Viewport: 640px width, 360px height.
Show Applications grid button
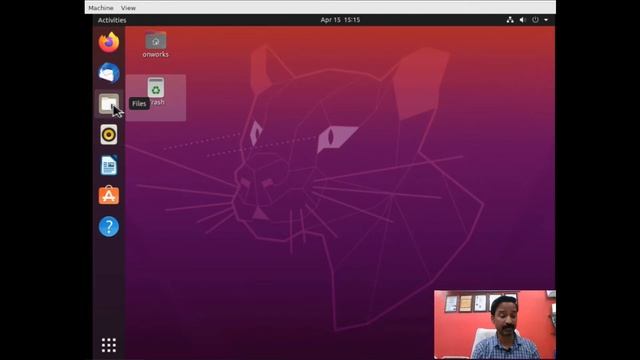[109, 345]
